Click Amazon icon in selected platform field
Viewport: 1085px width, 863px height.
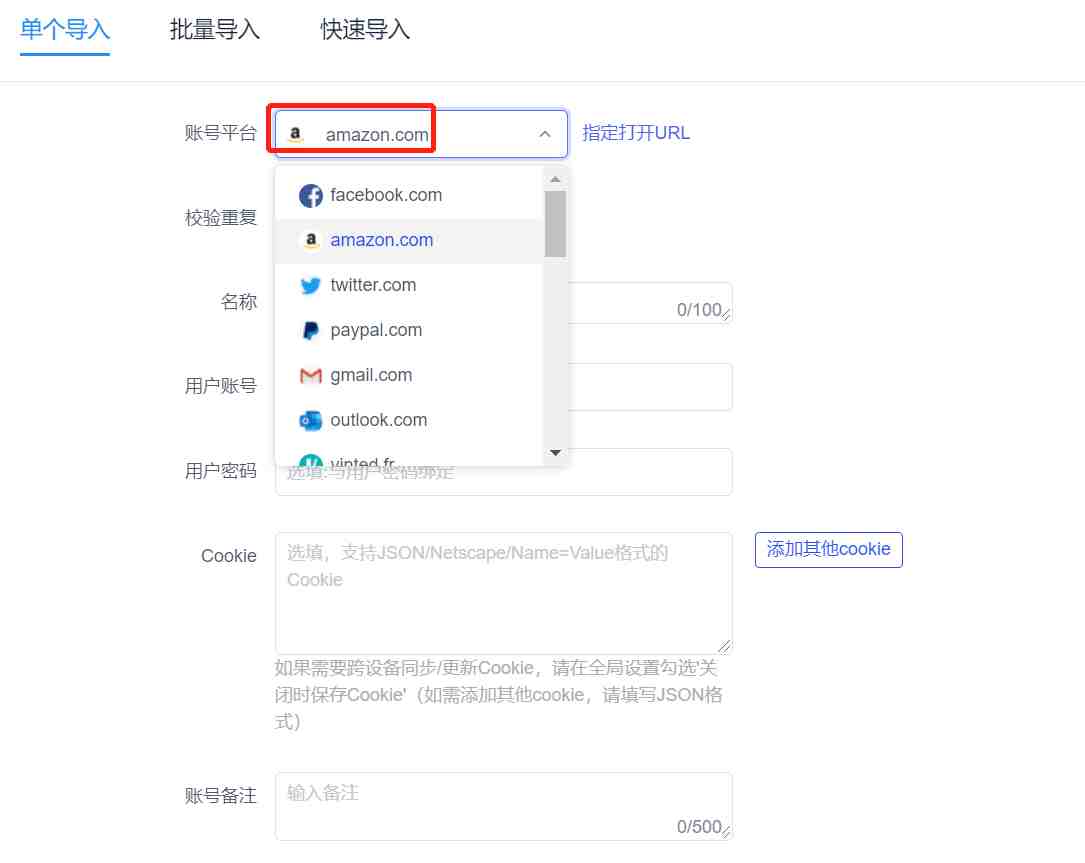pyautogui.click(x=295, y=134)
